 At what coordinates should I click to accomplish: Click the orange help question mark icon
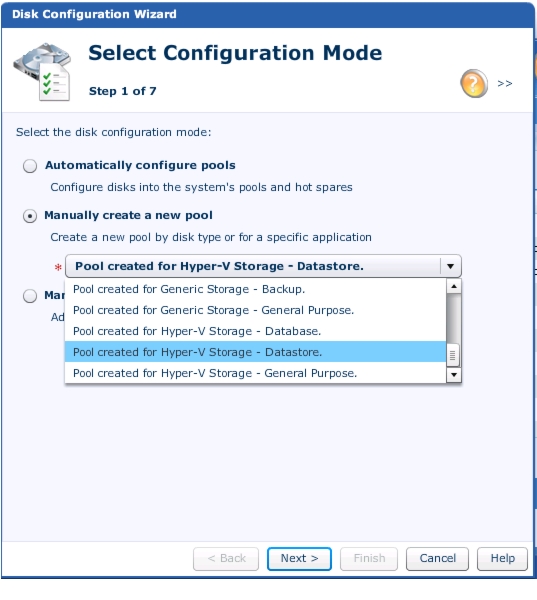click(x=473, y=83)
